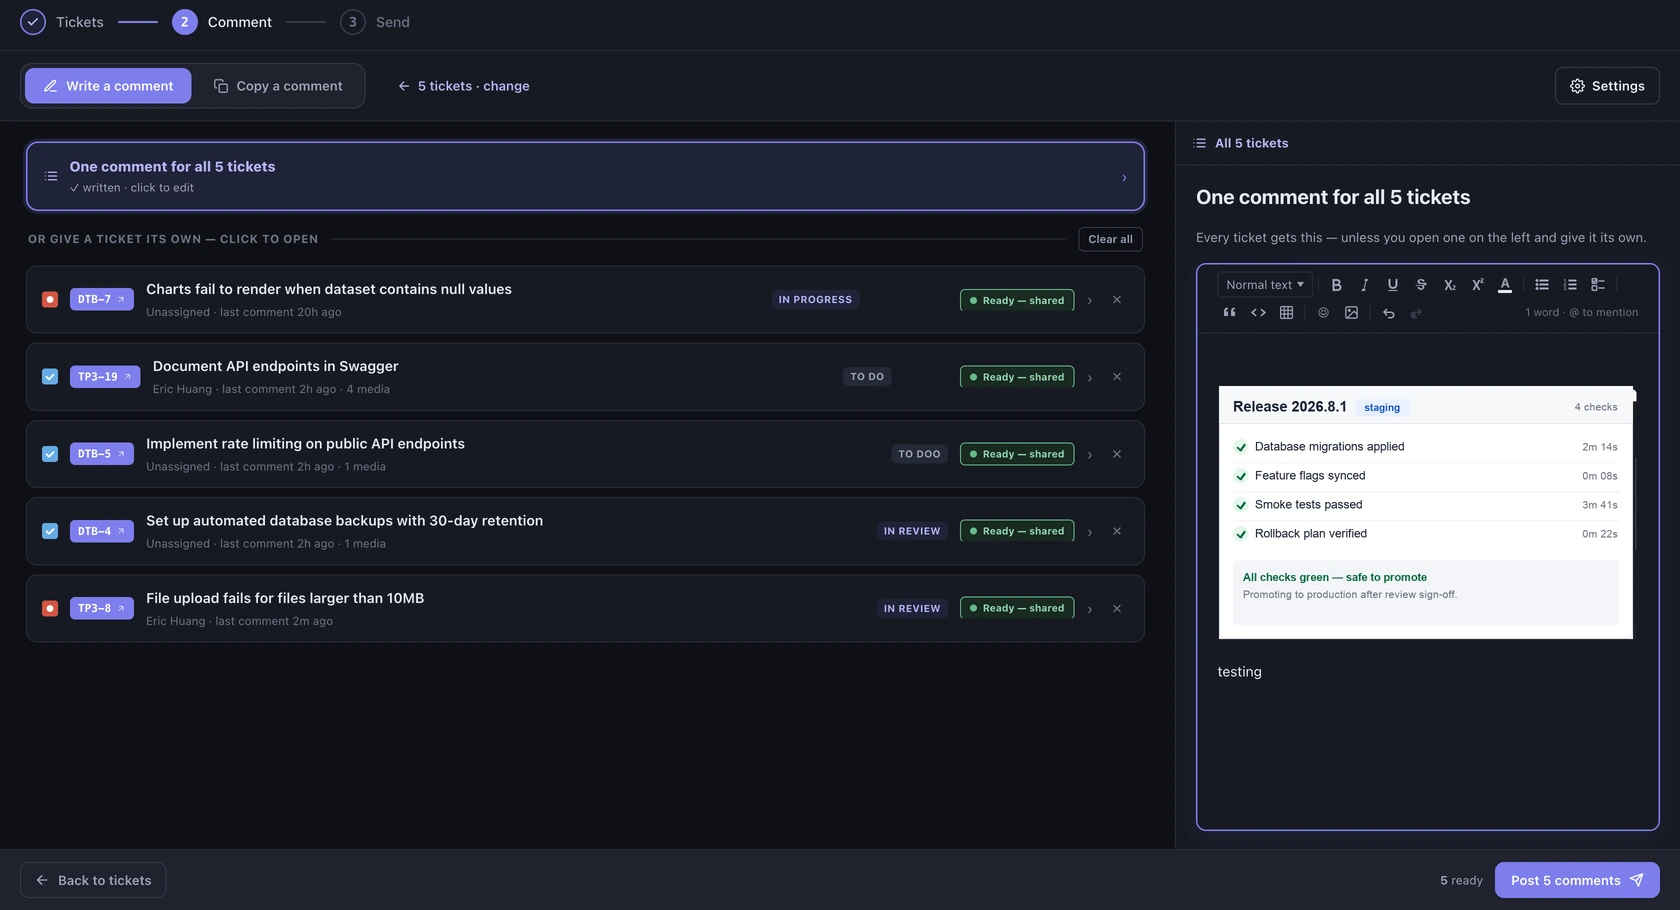Undo the last edit
The height and width of the screenshot is (910, 1680).
1388,313
